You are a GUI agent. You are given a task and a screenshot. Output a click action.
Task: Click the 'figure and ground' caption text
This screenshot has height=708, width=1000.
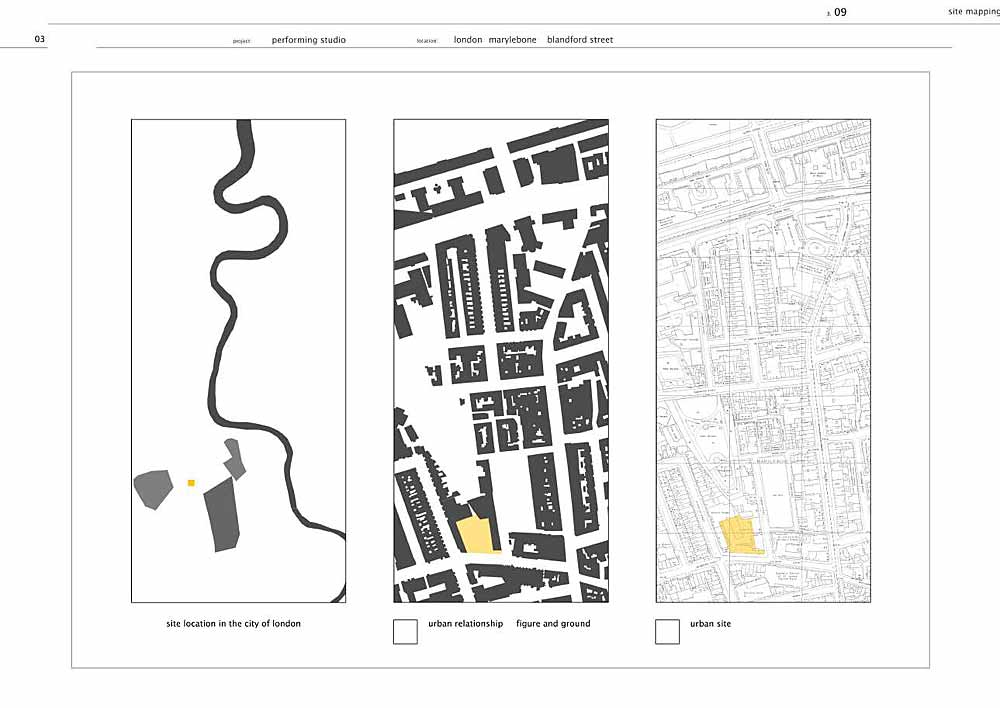[553, 624]
